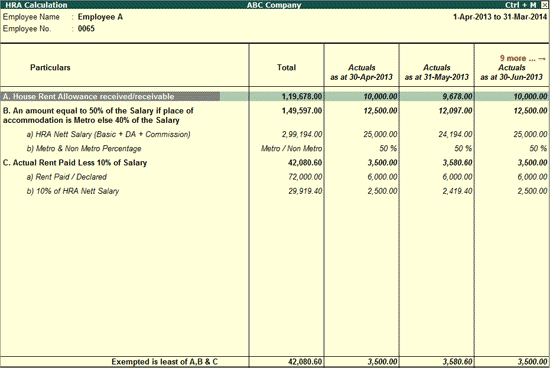
Task: Click HRA total amount 1,19,678.00
Action: 302,96
